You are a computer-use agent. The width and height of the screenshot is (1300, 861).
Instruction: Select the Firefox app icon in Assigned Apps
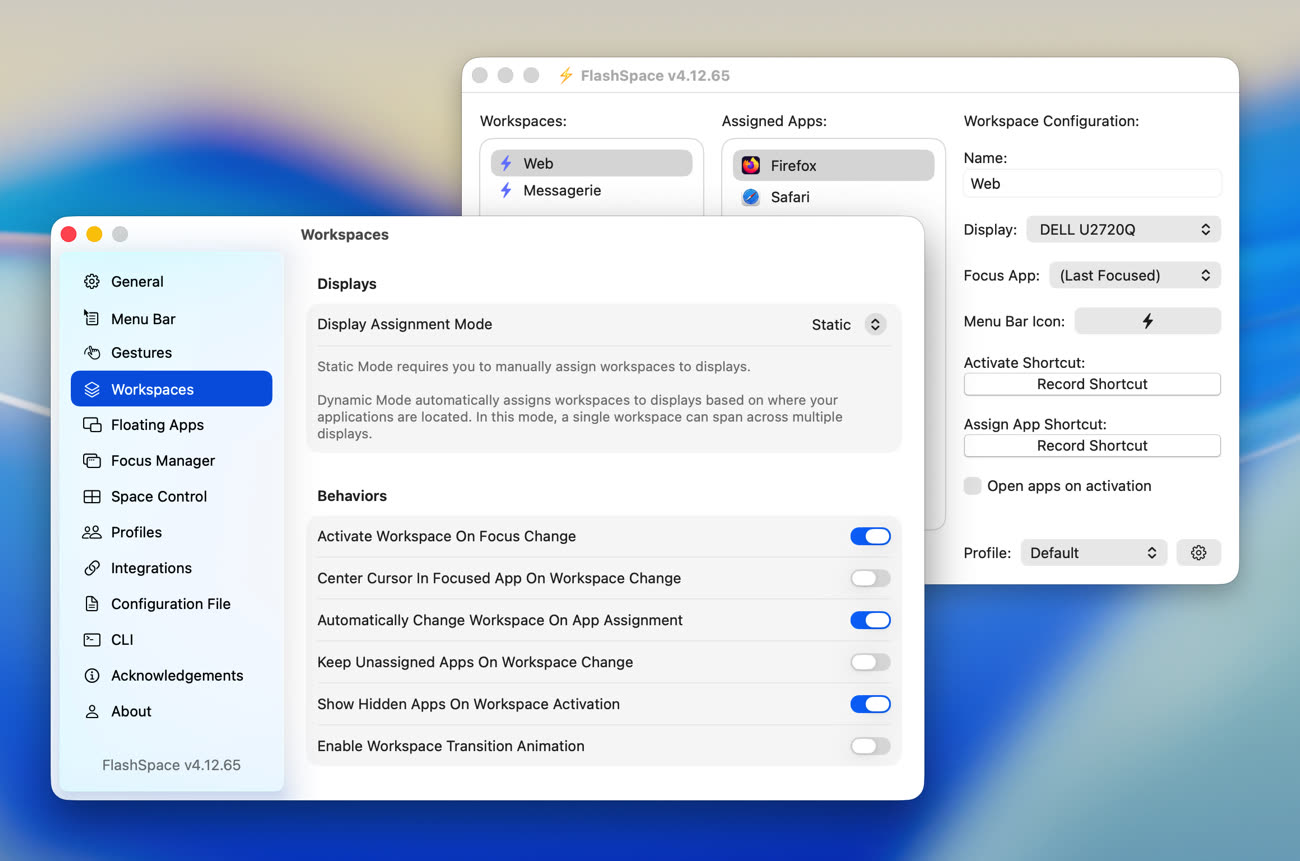click(751, 166)
